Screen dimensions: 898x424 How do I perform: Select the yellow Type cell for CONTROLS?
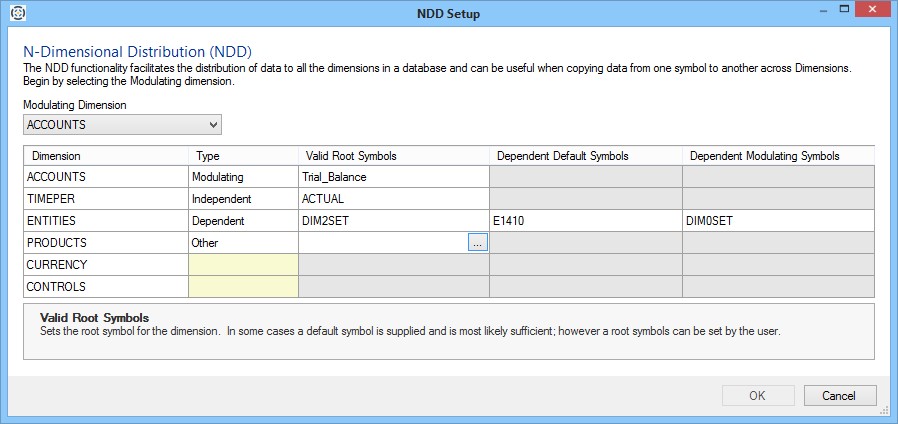coord(243,287)
